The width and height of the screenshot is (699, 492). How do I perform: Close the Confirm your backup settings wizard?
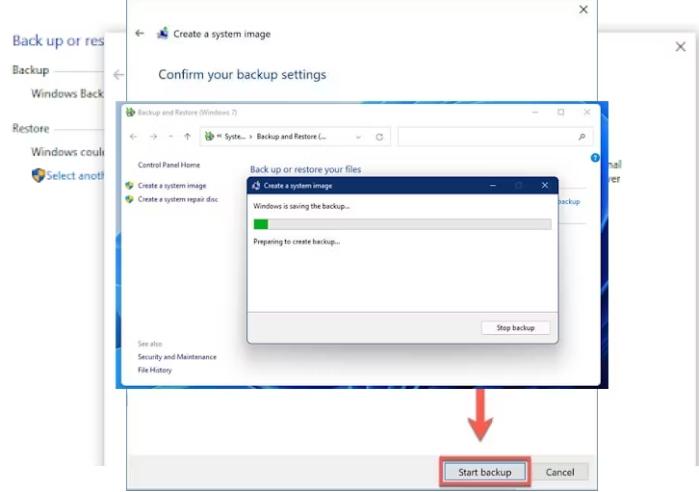point(583,9)
